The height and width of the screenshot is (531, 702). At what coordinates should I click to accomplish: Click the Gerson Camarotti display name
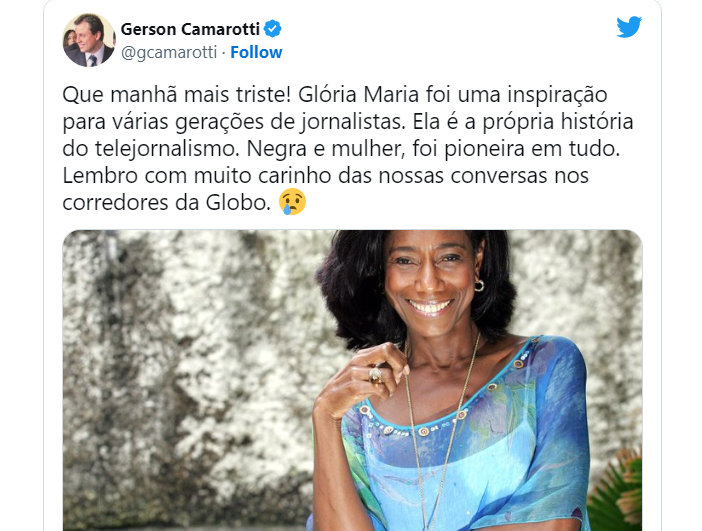190,29
